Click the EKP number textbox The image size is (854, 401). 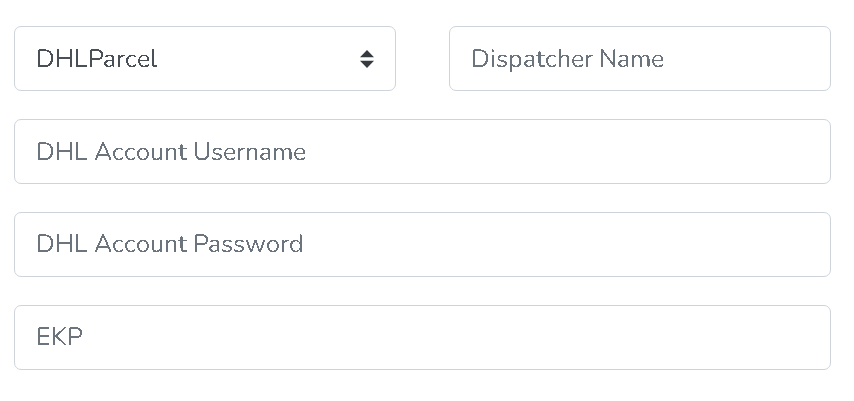[x=422, y=338]
